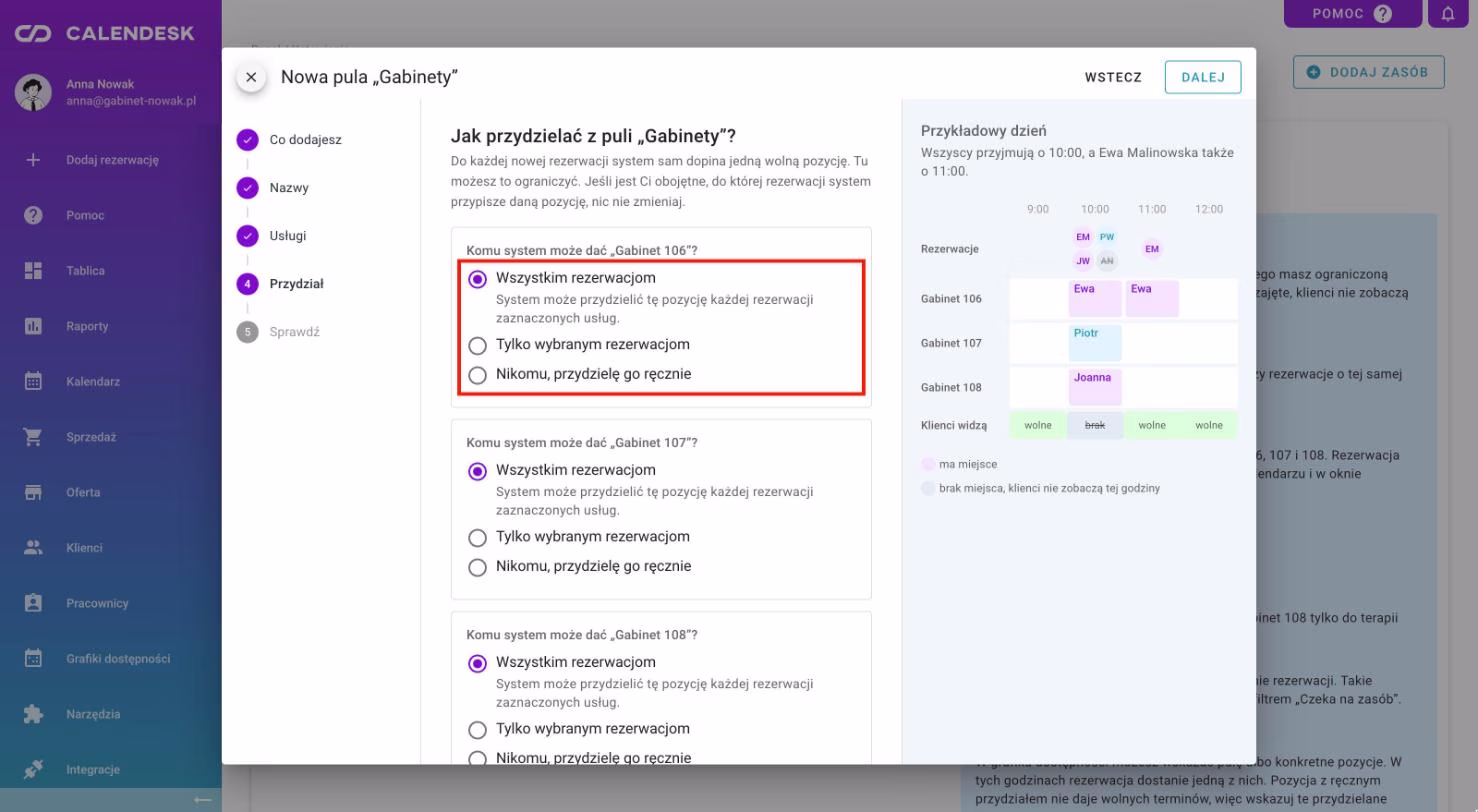This screenshot has width=1478, height=812.
Task: Click Anna Nowak's profile avatar
Action: pos(33,92)
